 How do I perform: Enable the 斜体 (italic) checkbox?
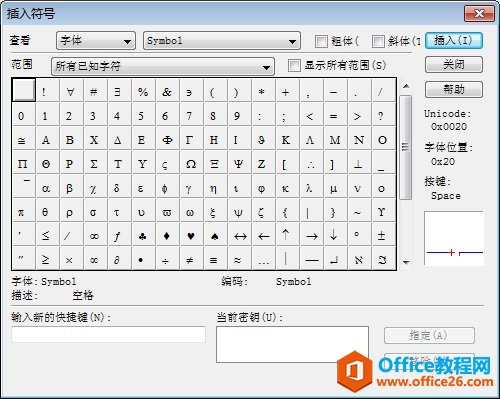click(x=378, y=41)
